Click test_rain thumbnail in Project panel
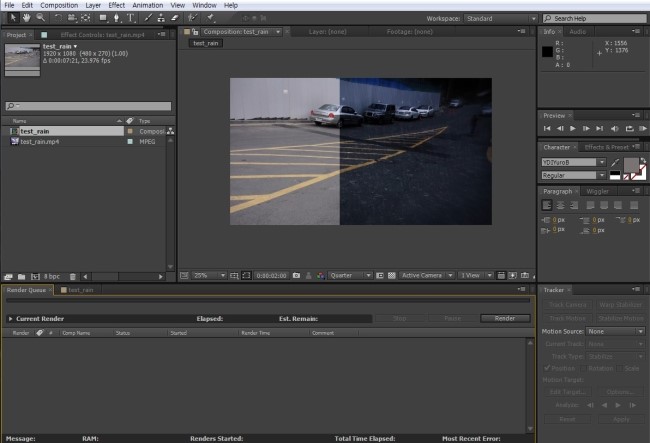 pyautogui.click(x=22, y=60)
